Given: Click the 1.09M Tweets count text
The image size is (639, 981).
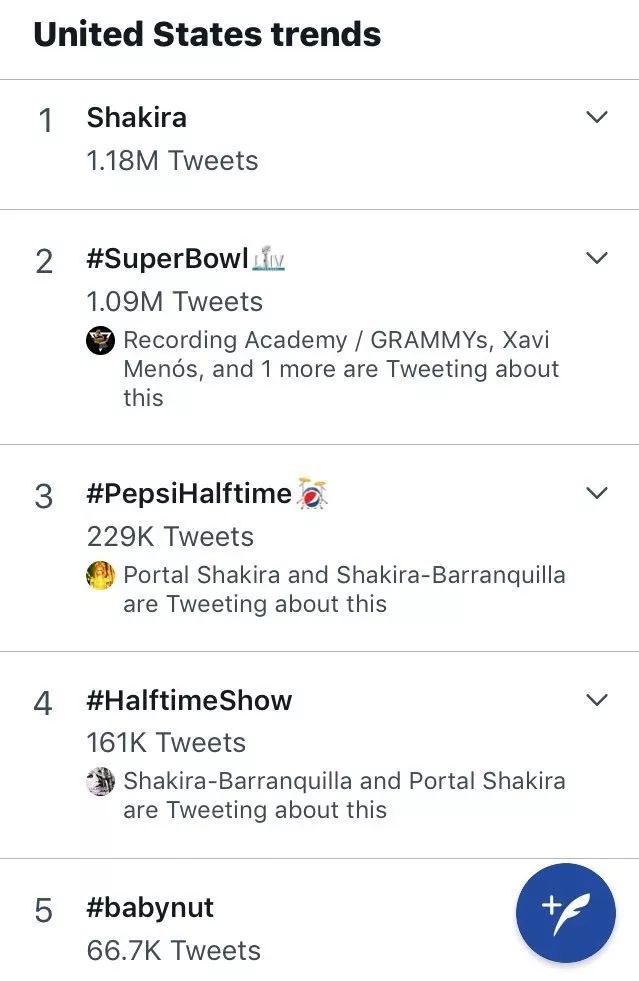Looking at the screenshot, I should tap(174, 302).
